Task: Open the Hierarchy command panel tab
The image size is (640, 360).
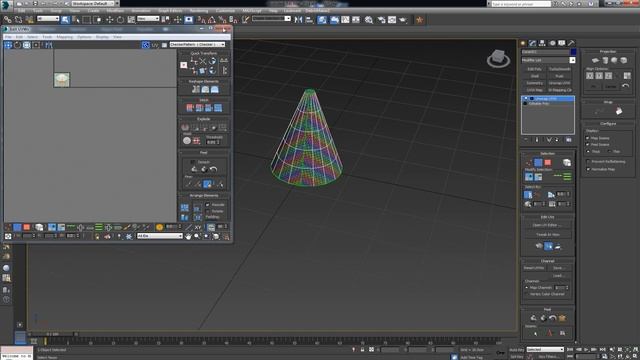Action: (x=542, y=43)
